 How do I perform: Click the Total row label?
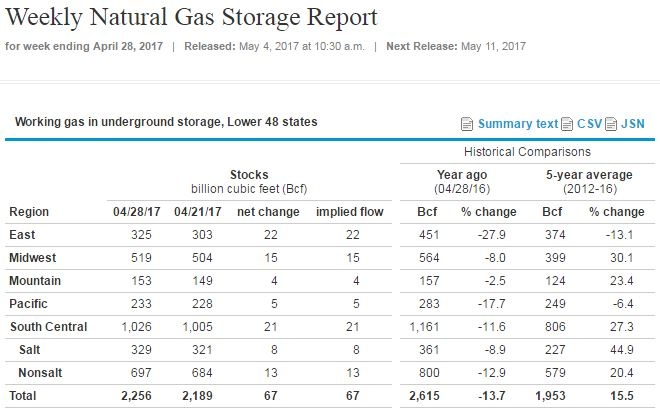(x=25, y=396)
